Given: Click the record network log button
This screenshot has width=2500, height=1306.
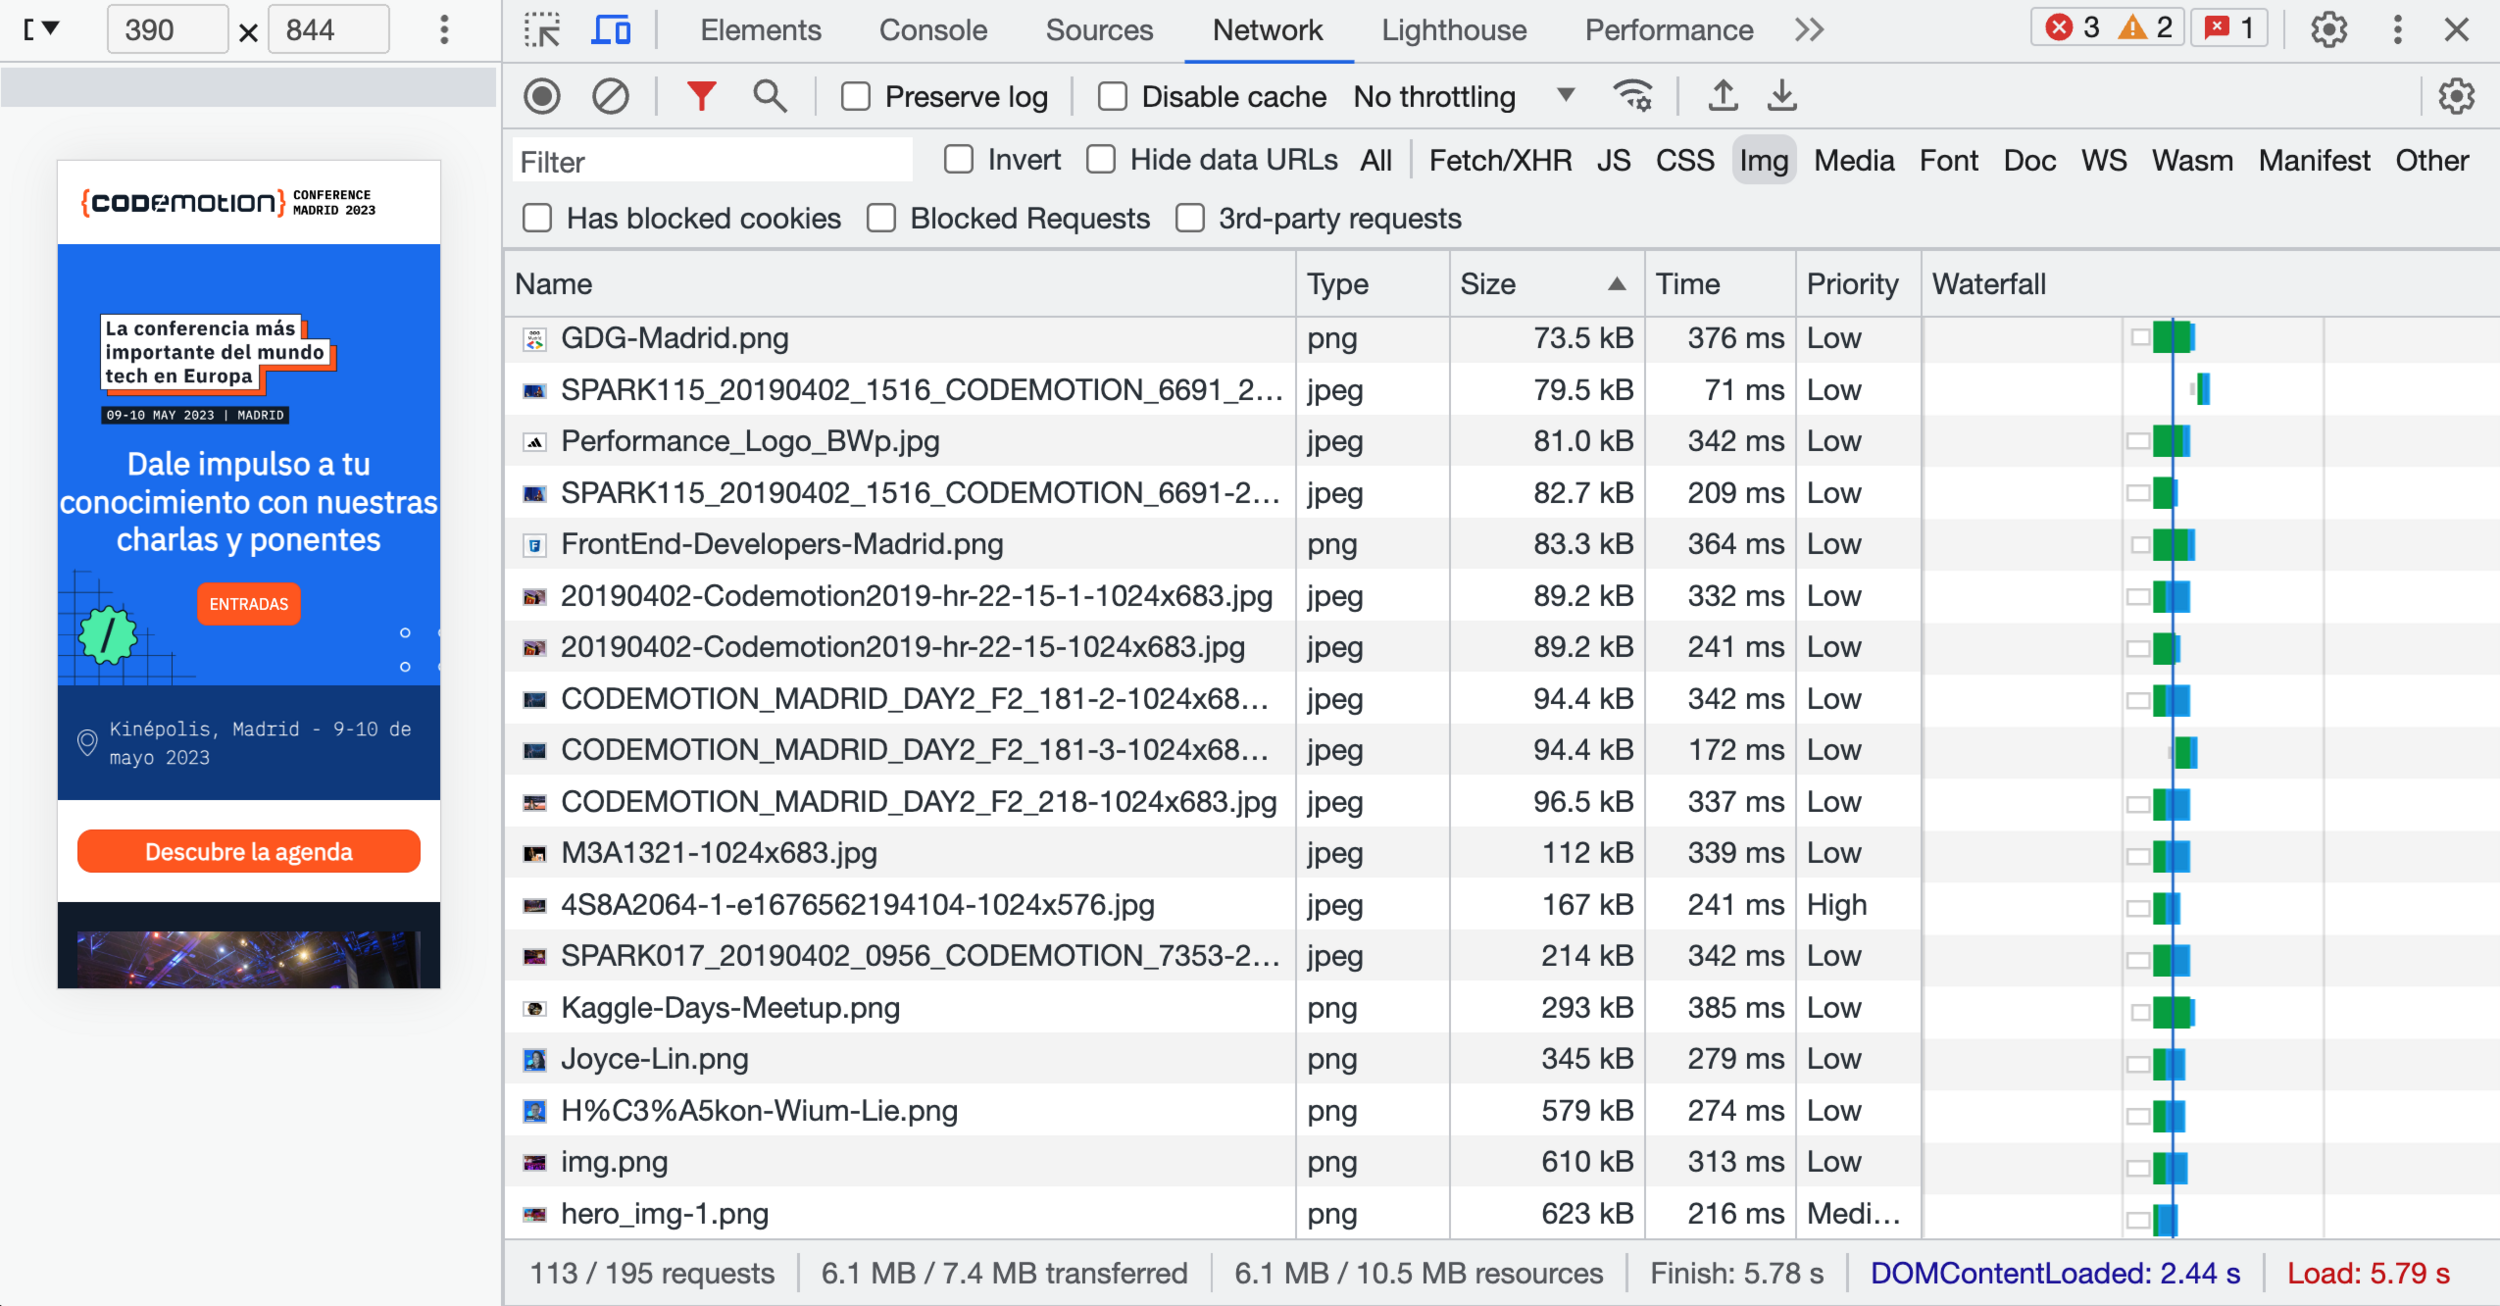Looking at the screenshot, I should pyautogui.click(x=542, y=97).
